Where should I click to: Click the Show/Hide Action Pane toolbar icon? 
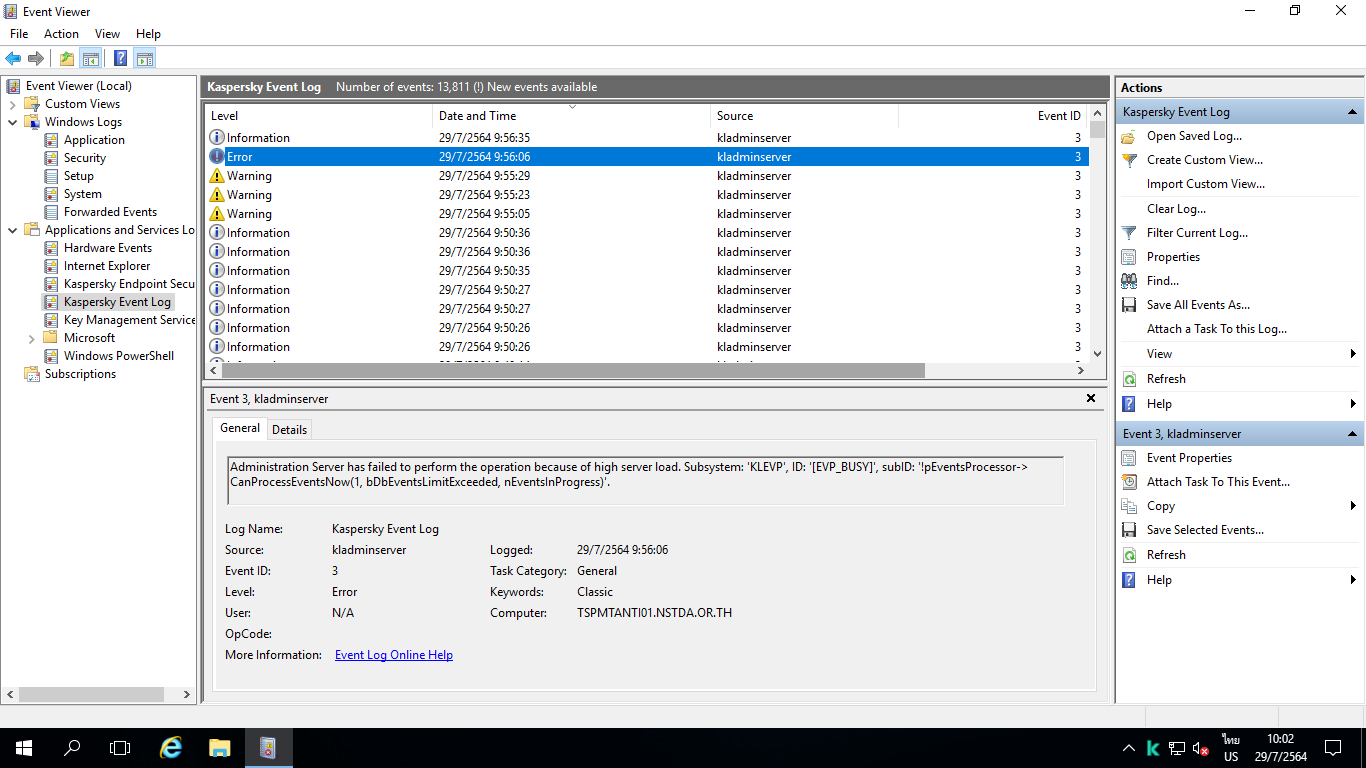point(145,58)
